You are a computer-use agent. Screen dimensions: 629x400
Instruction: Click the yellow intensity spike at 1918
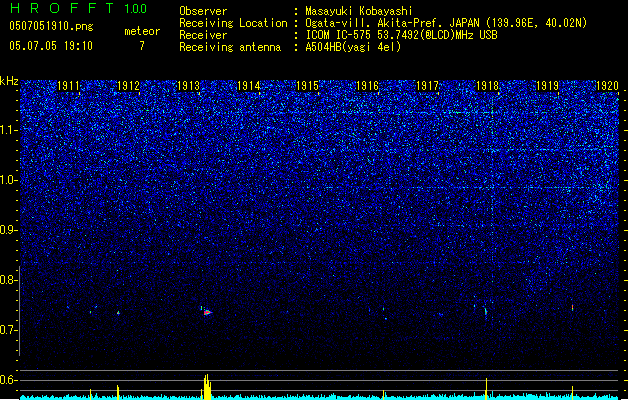[x=487, y=389]
